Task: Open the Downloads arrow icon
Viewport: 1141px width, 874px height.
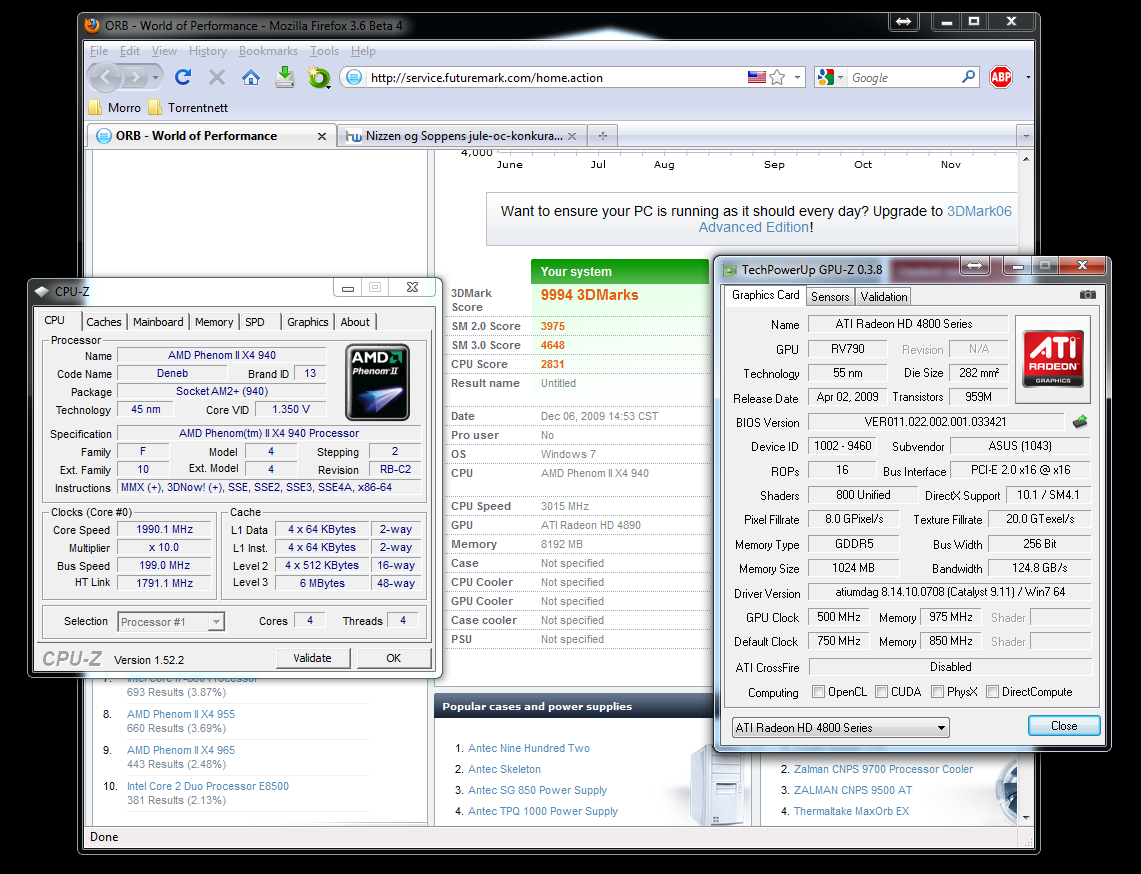Action: pos(285,76)
